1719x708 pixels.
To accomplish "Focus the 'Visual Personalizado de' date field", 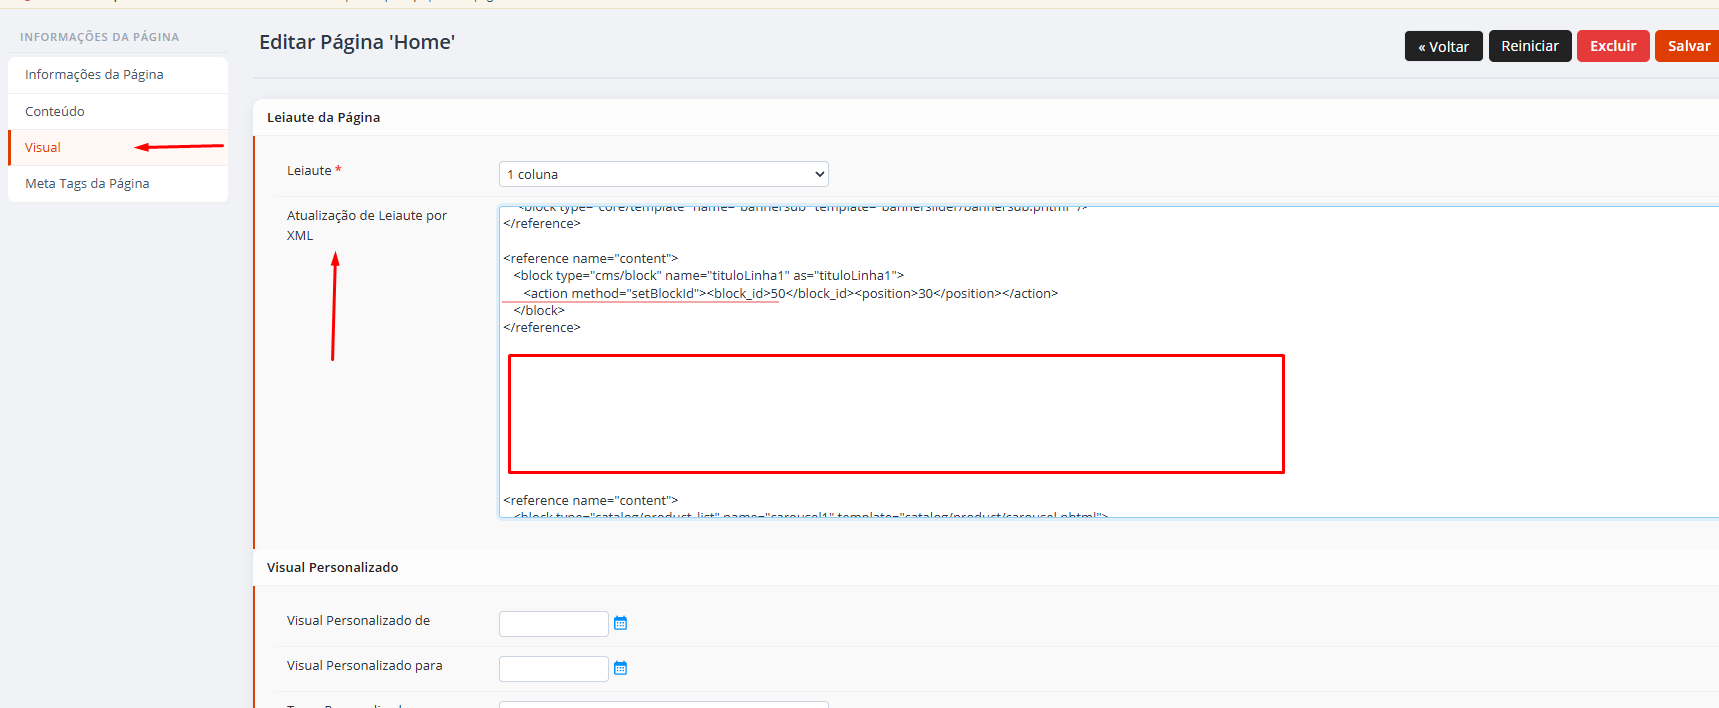I will coord(554,624).
